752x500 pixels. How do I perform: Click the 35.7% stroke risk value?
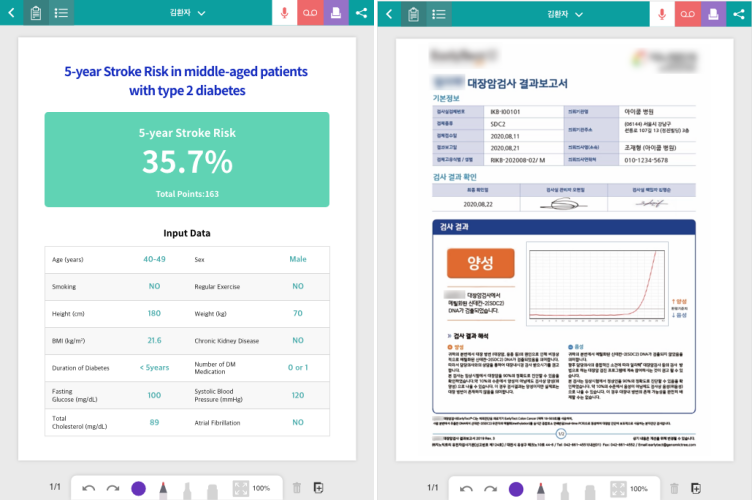click(187, 162)
